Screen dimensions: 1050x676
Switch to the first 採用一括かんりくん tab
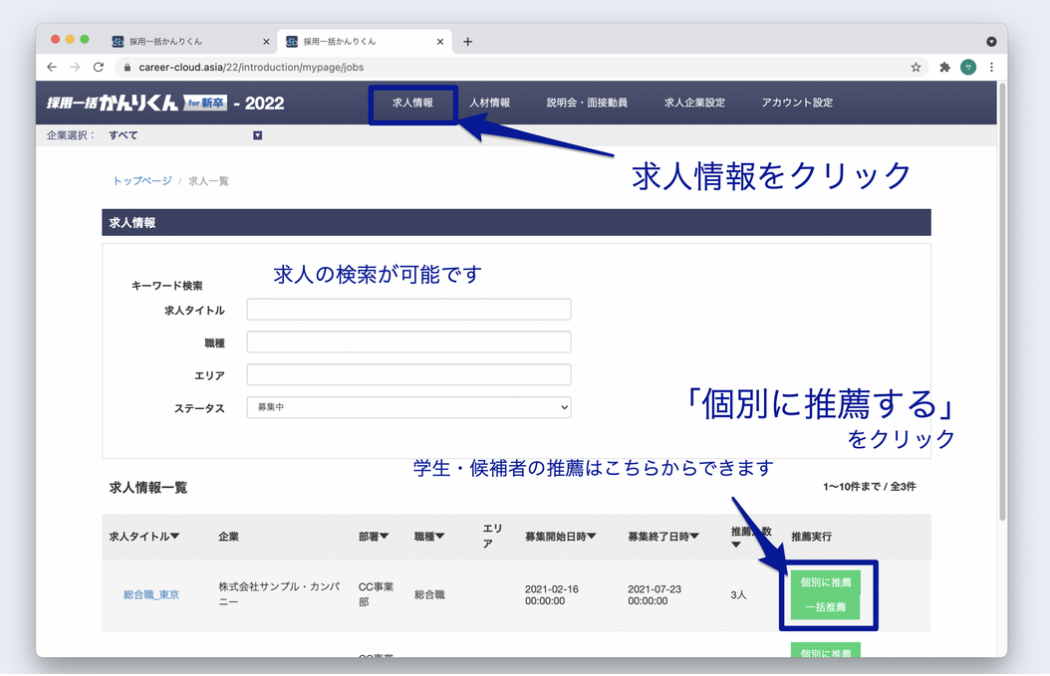point(180,41)
